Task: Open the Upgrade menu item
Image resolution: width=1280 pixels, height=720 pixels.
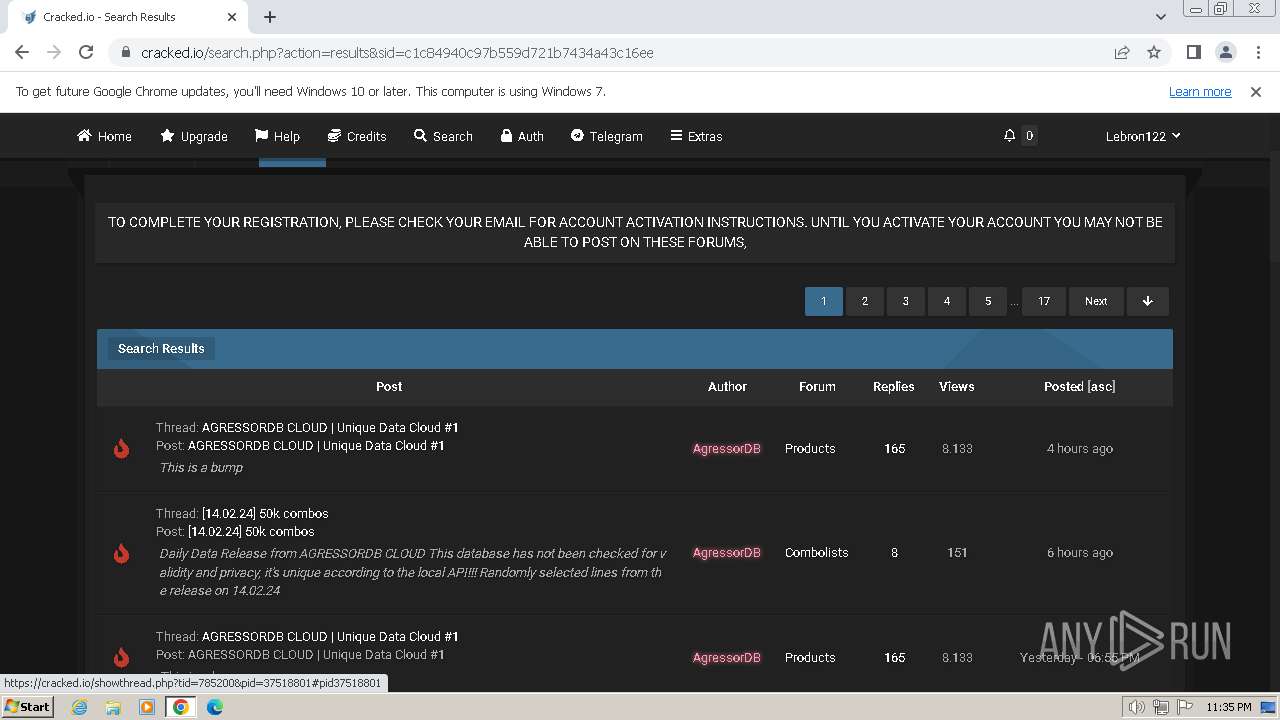Action: pos(194,136)
